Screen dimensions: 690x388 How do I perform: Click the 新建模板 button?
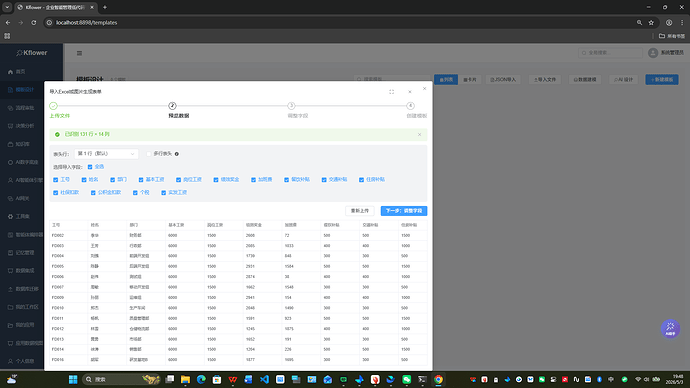coord(662,80)
